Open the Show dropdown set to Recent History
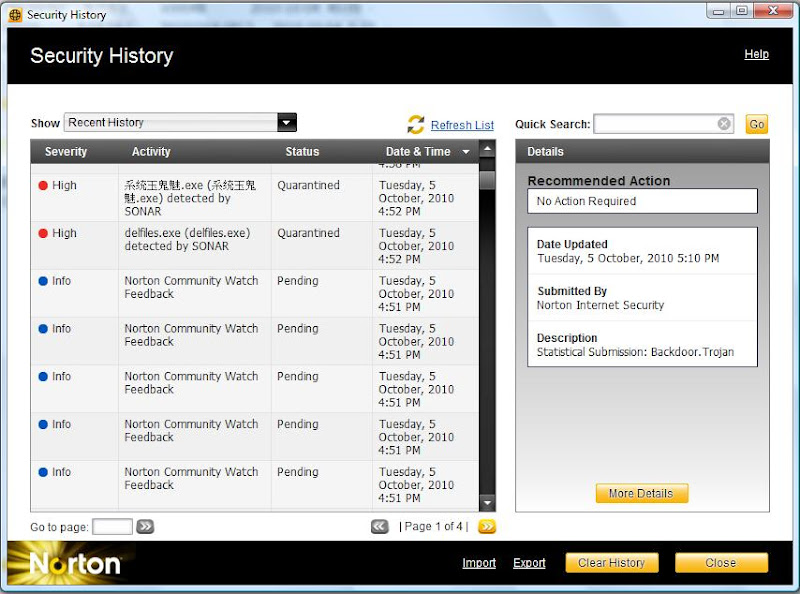 tap(180, 122)
